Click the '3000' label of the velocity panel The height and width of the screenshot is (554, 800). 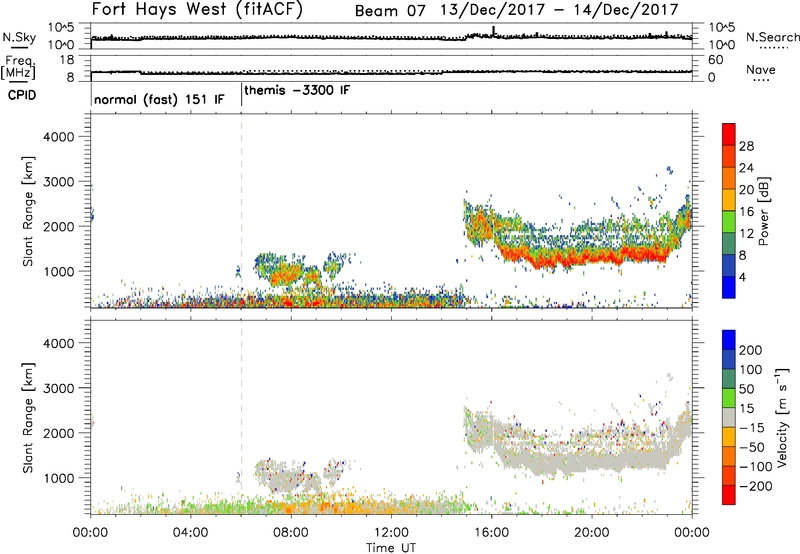point(58,388)
